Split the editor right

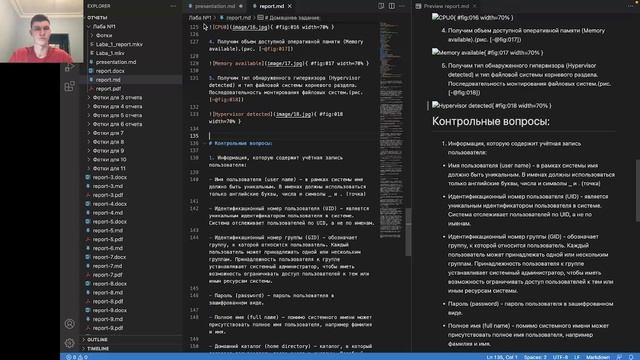pyautogui.click(x=391, y=6)
